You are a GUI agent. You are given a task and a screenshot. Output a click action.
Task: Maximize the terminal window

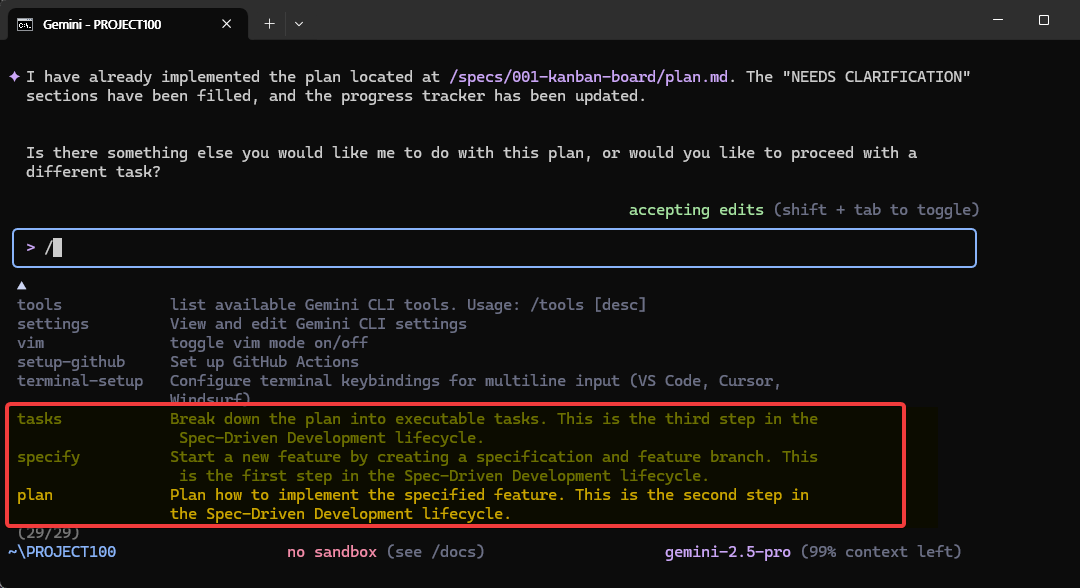click(1043, 20)
